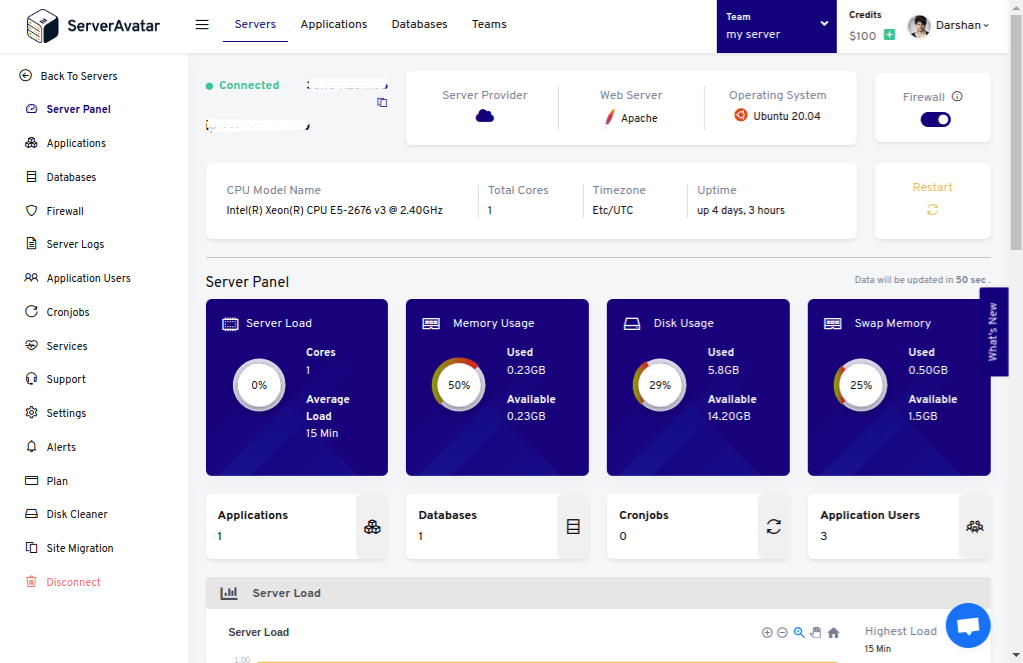Click the $100 credits amount

coord(863,36)
